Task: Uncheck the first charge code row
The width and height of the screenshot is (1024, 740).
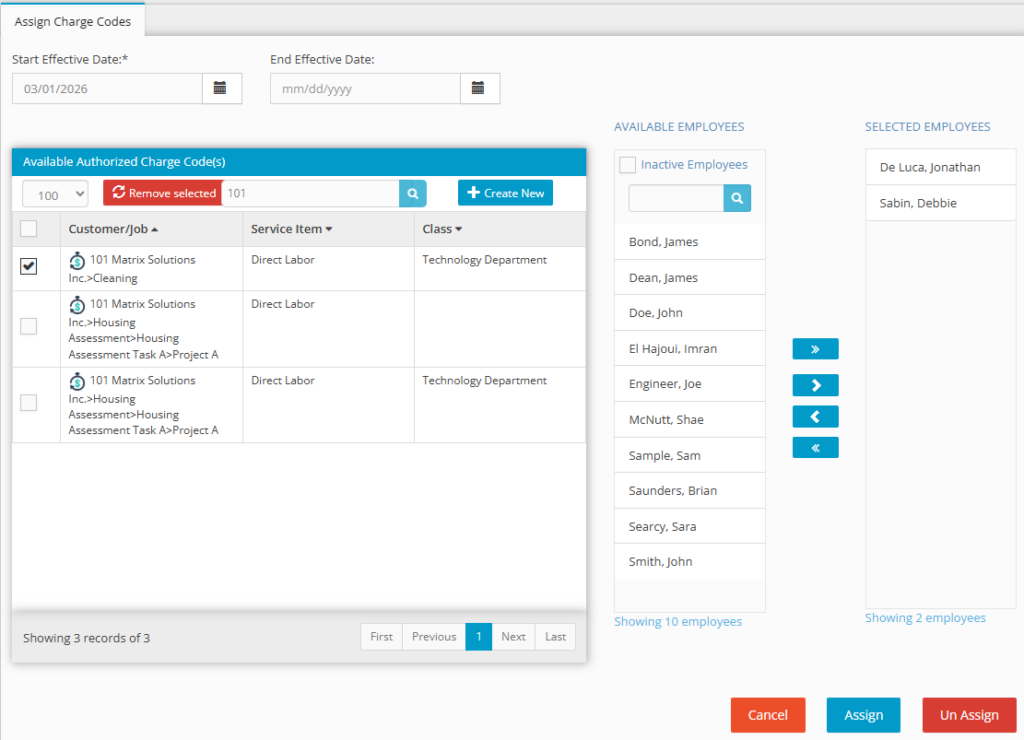Action: (28, 267)
